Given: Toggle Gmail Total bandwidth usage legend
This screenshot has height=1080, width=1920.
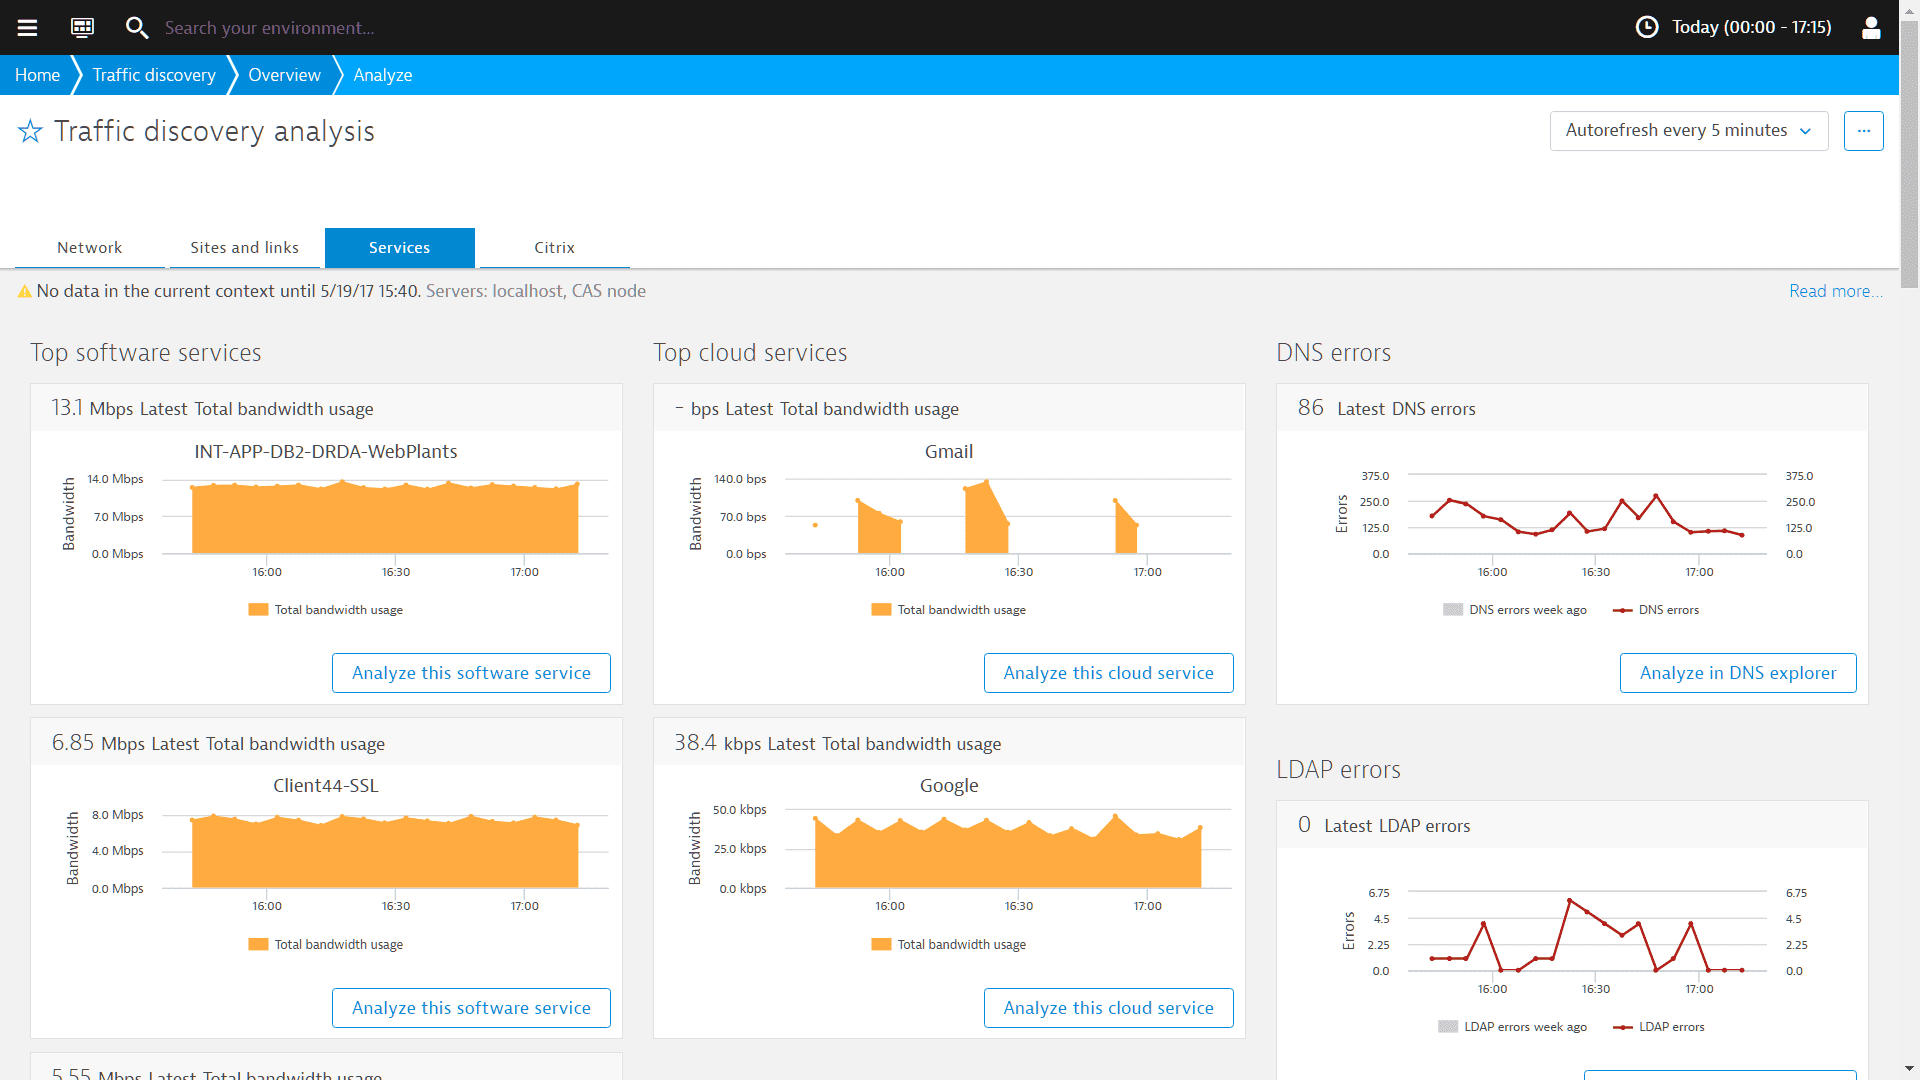Looking at the screenshot, I should tap(948, 610).
